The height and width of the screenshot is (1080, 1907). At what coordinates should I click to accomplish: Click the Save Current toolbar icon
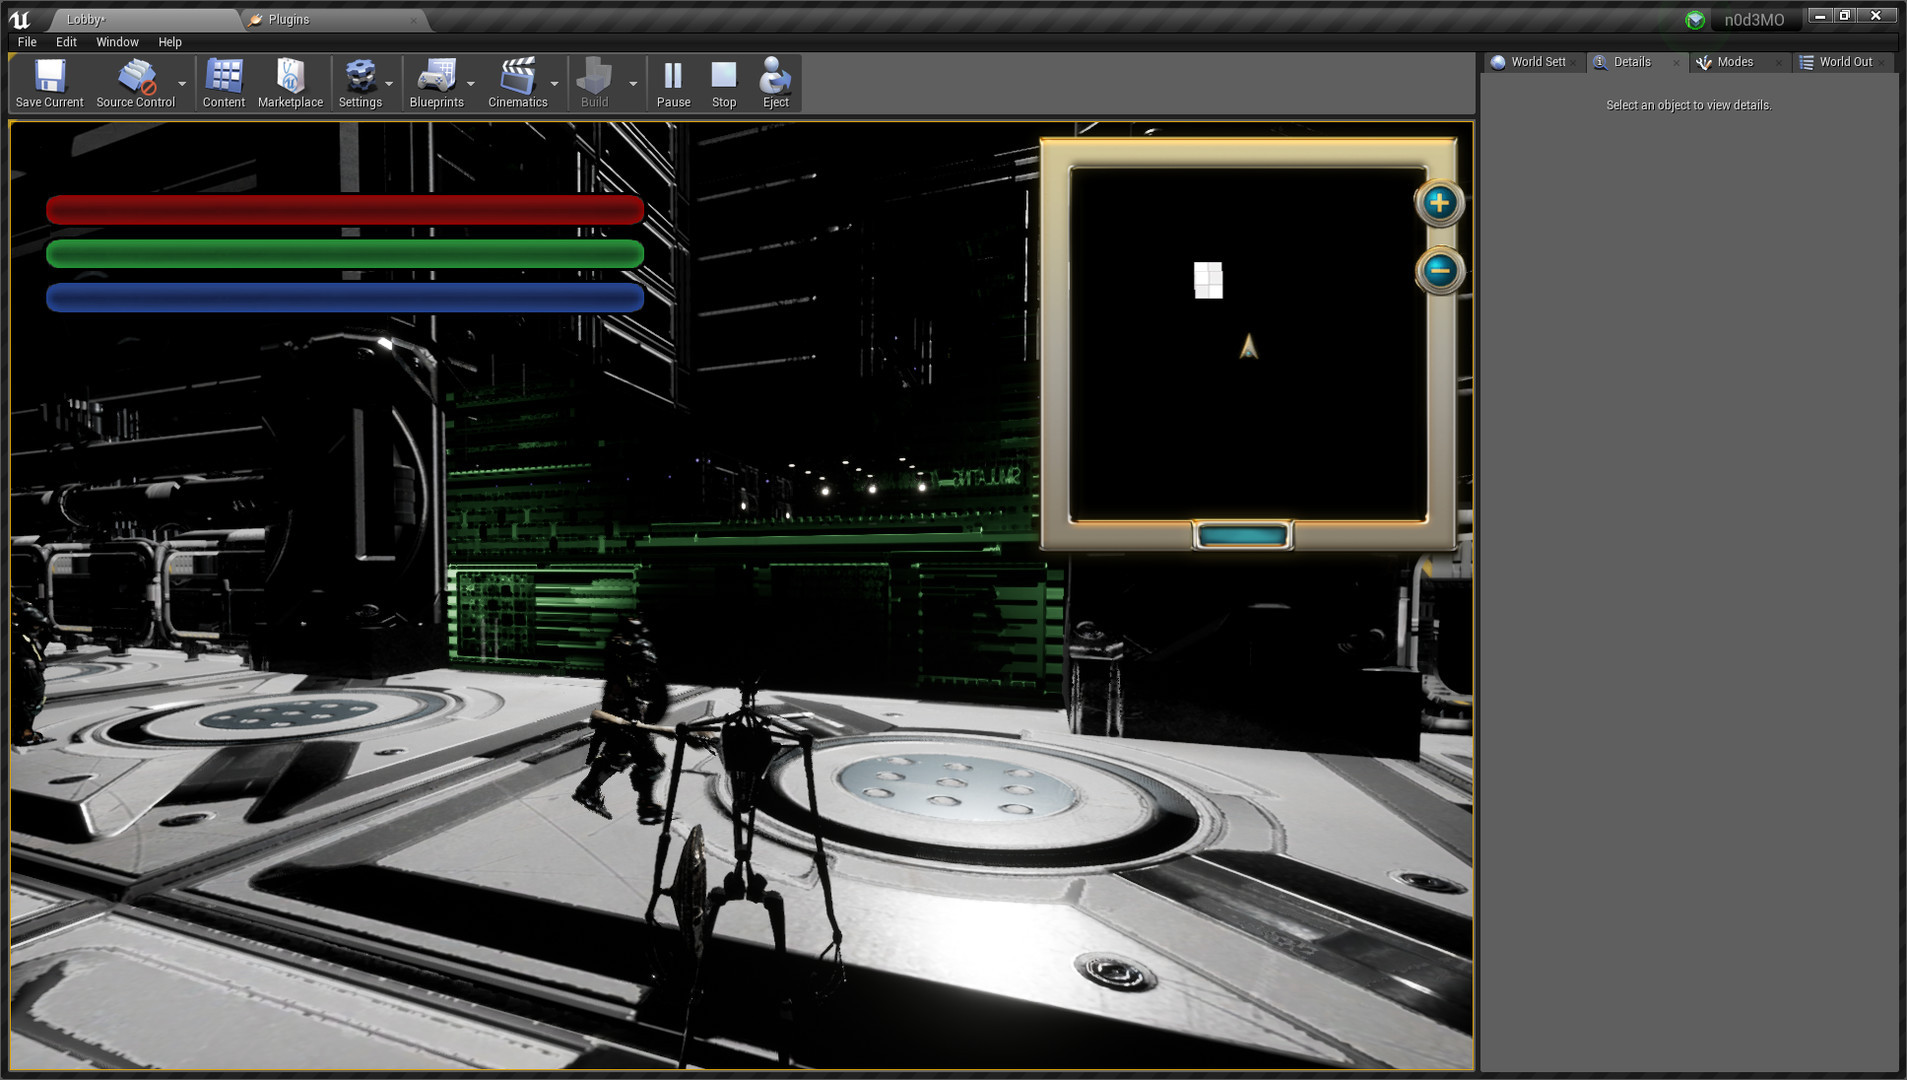tap(49, 83)
